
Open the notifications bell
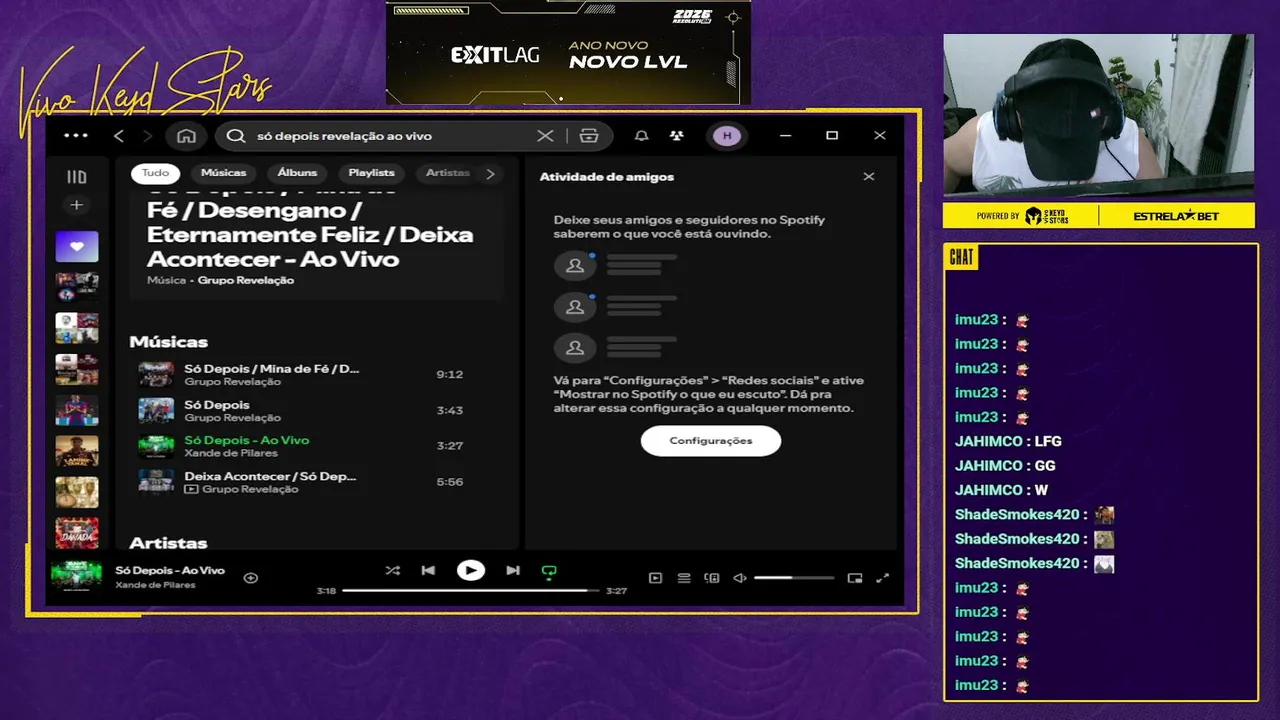click(642, 136)
